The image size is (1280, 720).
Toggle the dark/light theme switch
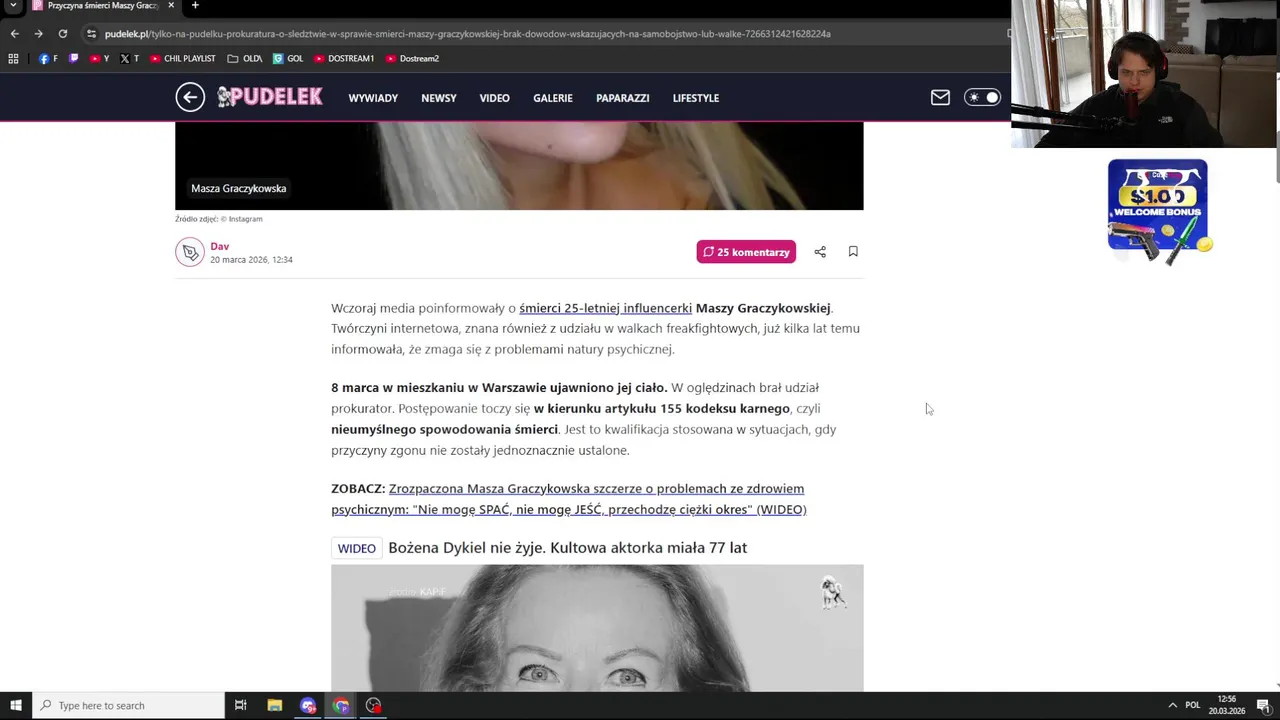[x=982, y=97]
